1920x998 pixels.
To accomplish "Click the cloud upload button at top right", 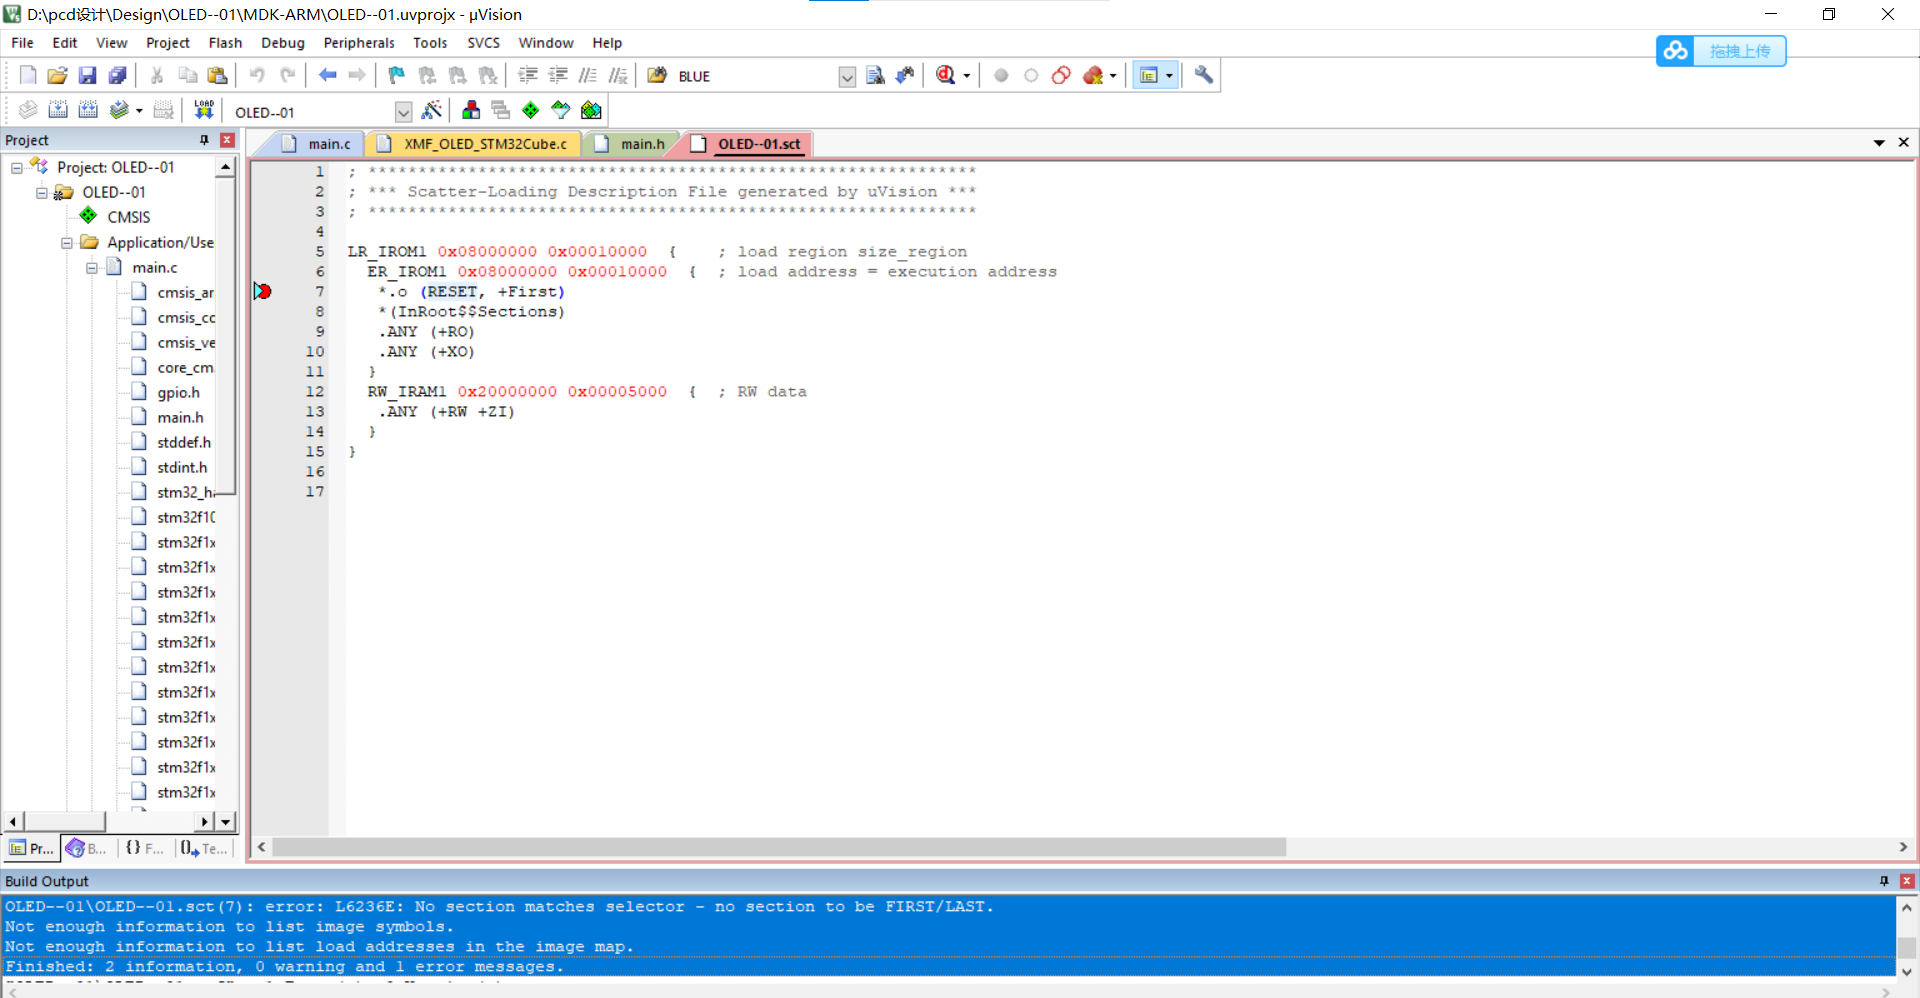I will (x=1721, y=51).
